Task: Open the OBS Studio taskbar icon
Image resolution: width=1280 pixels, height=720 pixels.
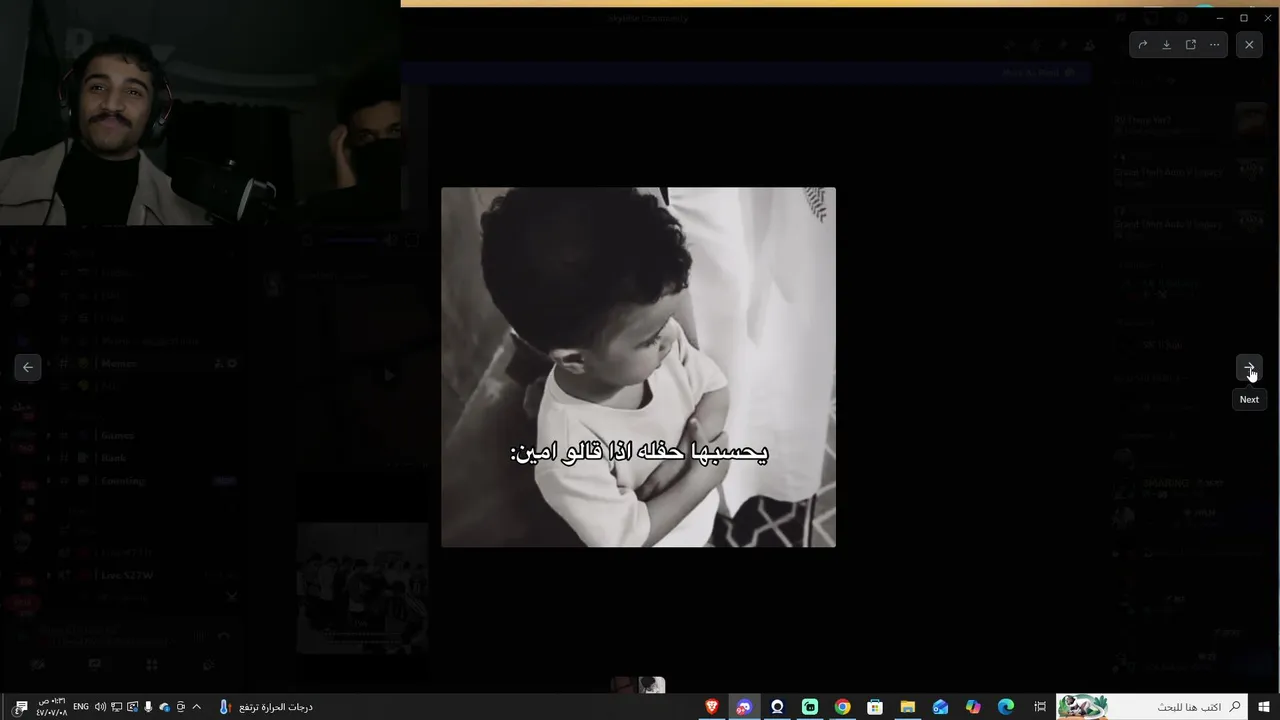Action: pos(777,707)
